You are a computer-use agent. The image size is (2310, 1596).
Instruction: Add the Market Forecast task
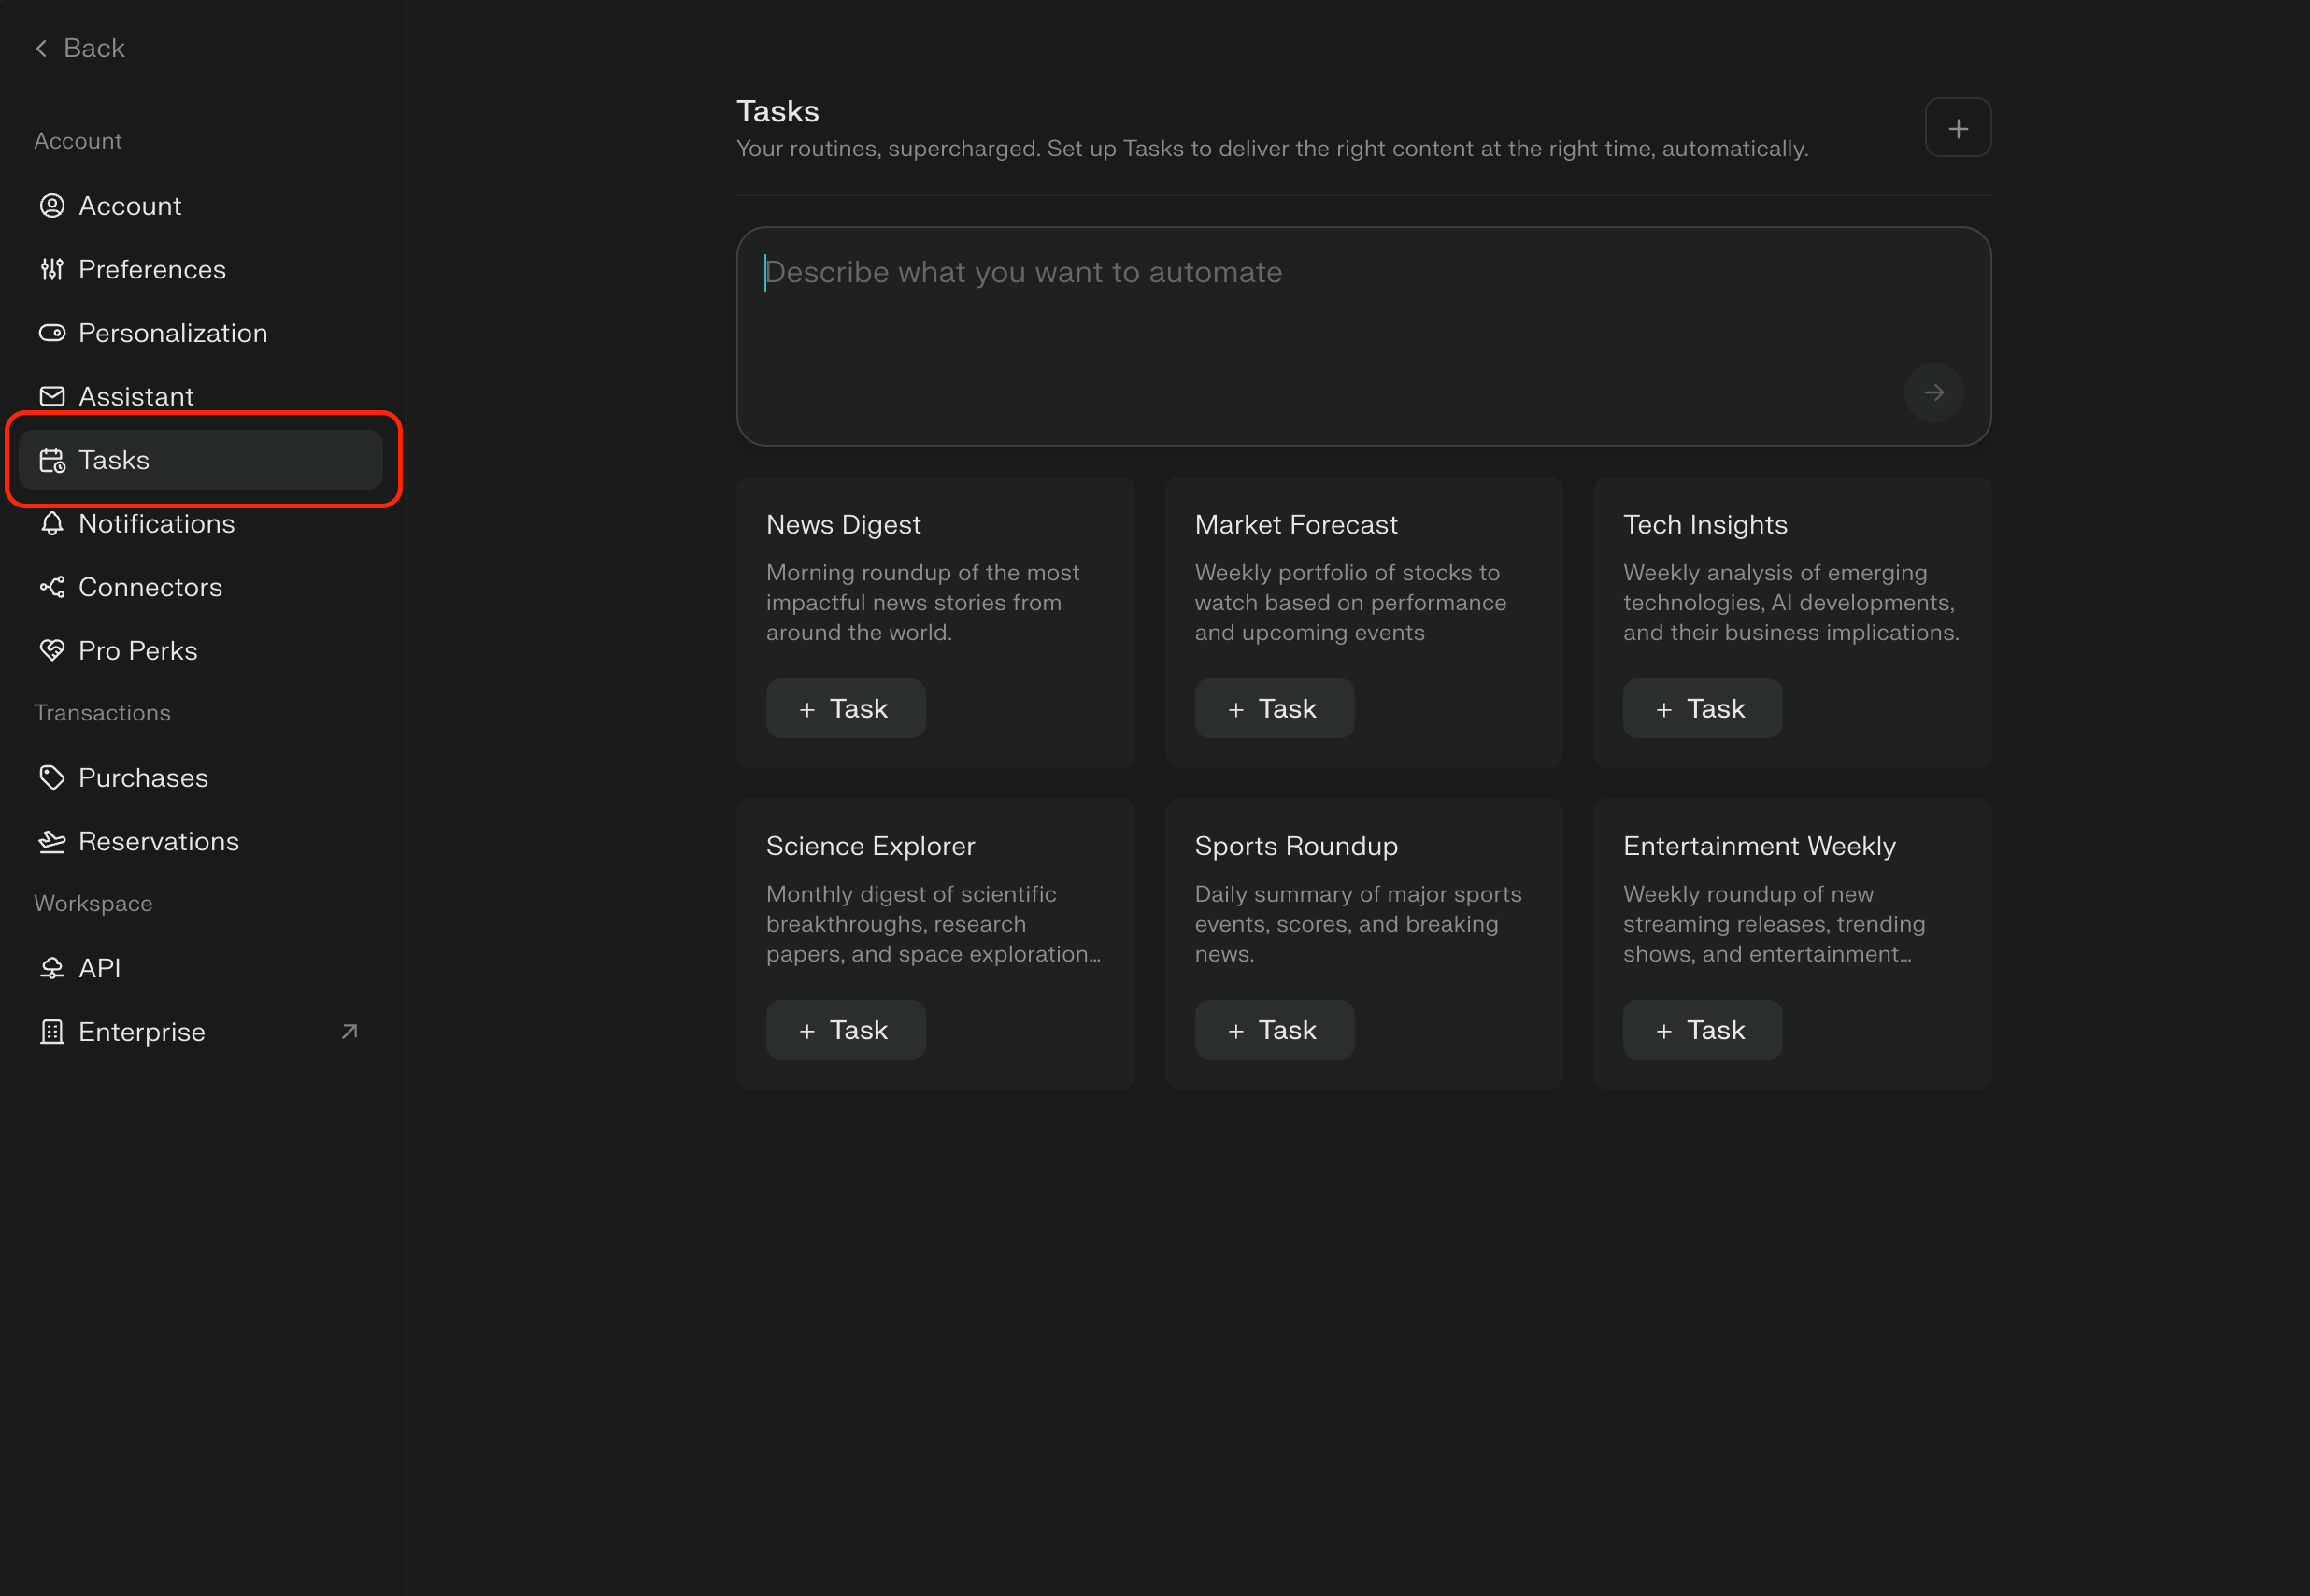coord(1273,708)
